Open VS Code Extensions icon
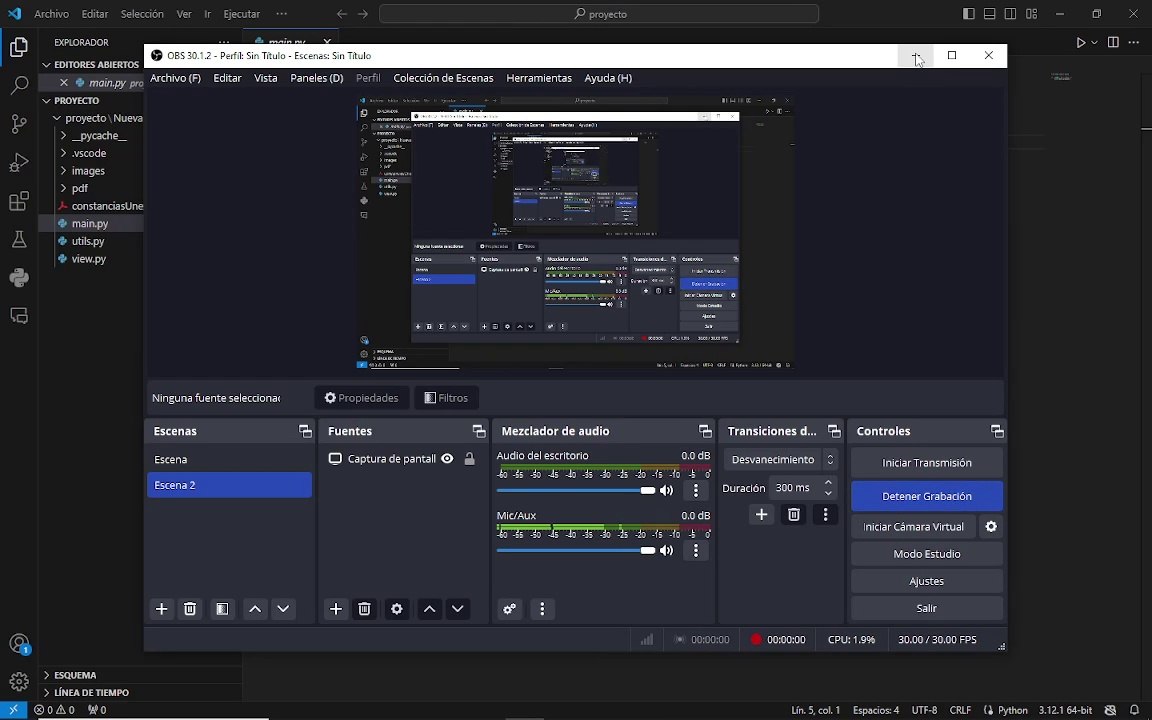Screen dimensions: 1152x720 pos(19,201)
